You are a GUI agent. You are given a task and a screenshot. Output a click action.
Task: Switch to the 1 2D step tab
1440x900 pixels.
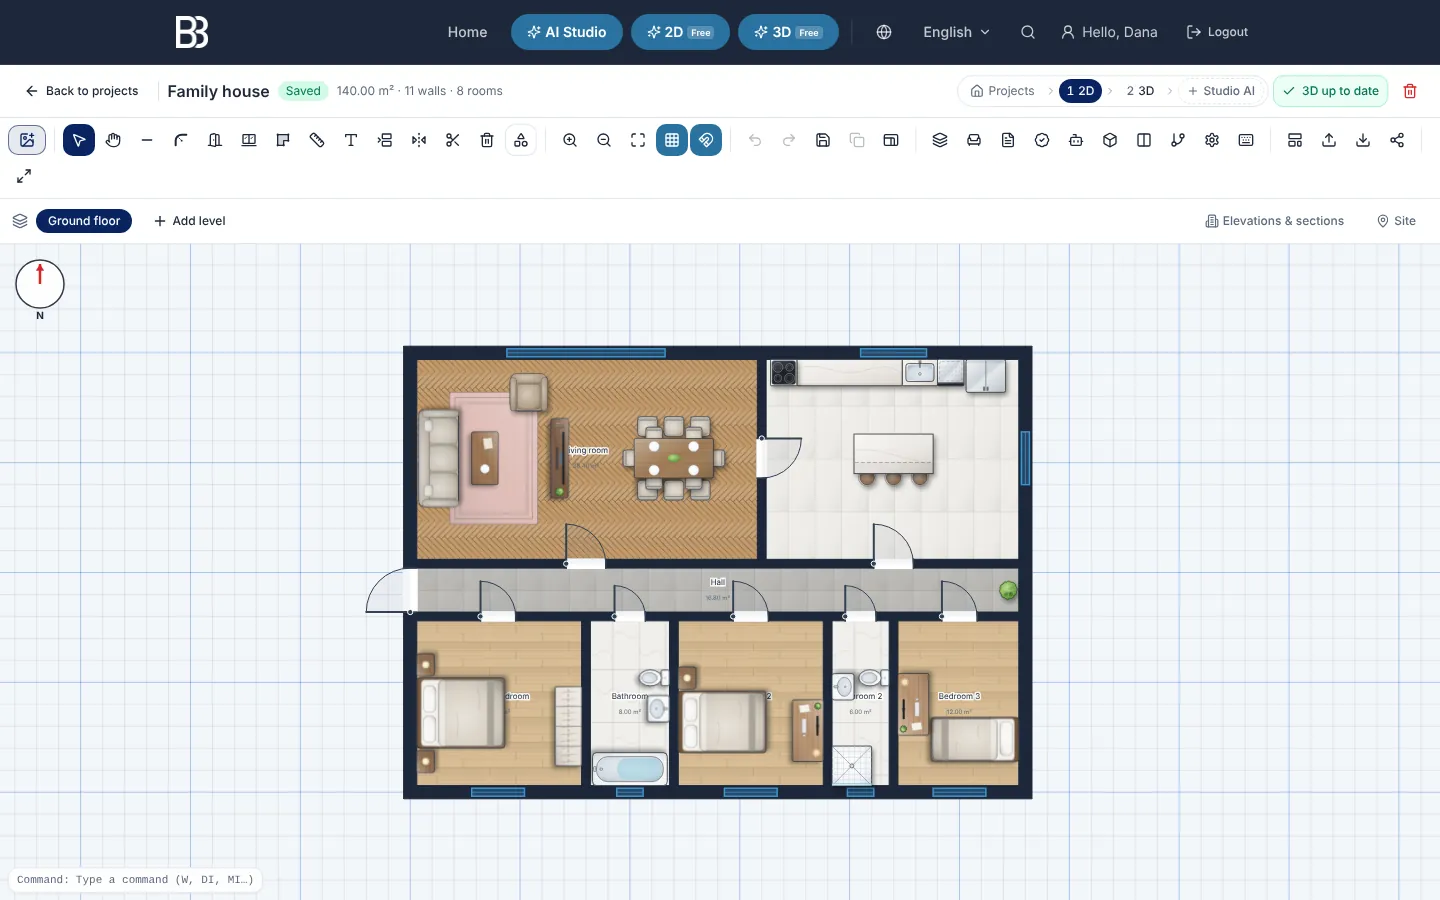point(1080,91)
